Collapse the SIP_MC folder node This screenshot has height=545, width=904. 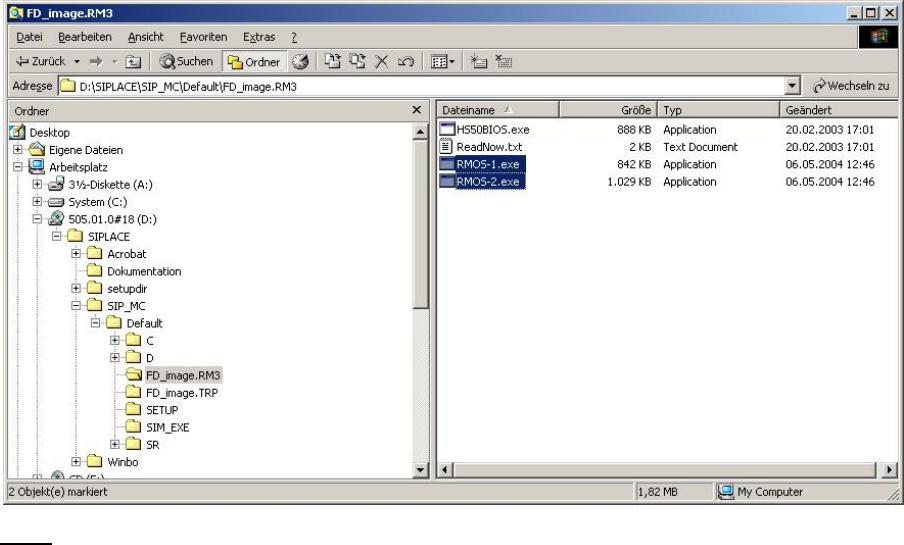pyautogui.click(x=77, y=306)
